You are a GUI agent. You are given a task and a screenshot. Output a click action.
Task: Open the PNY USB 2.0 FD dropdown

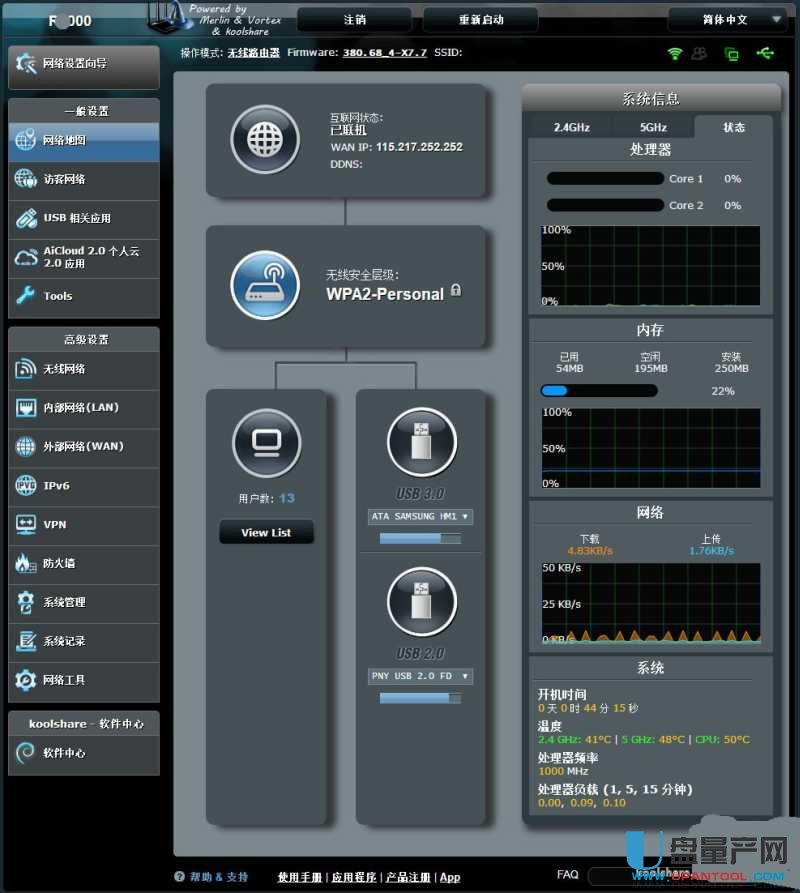[420, 677]
